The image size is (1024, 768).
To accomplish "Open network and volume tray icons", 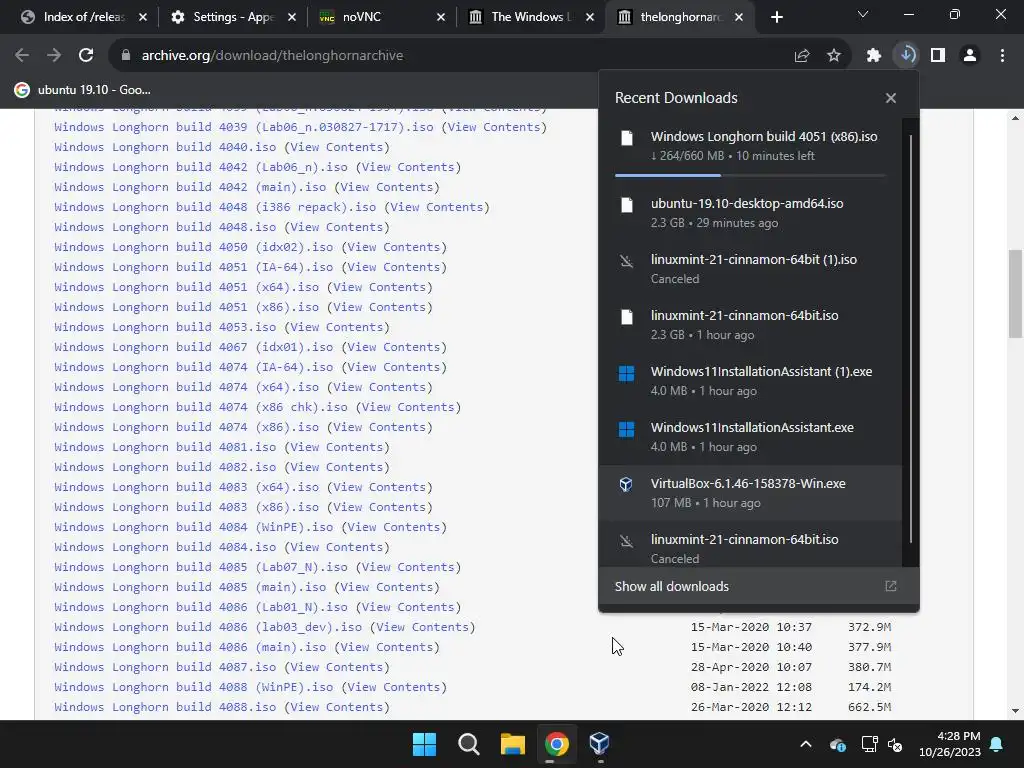I will (882, 744).
